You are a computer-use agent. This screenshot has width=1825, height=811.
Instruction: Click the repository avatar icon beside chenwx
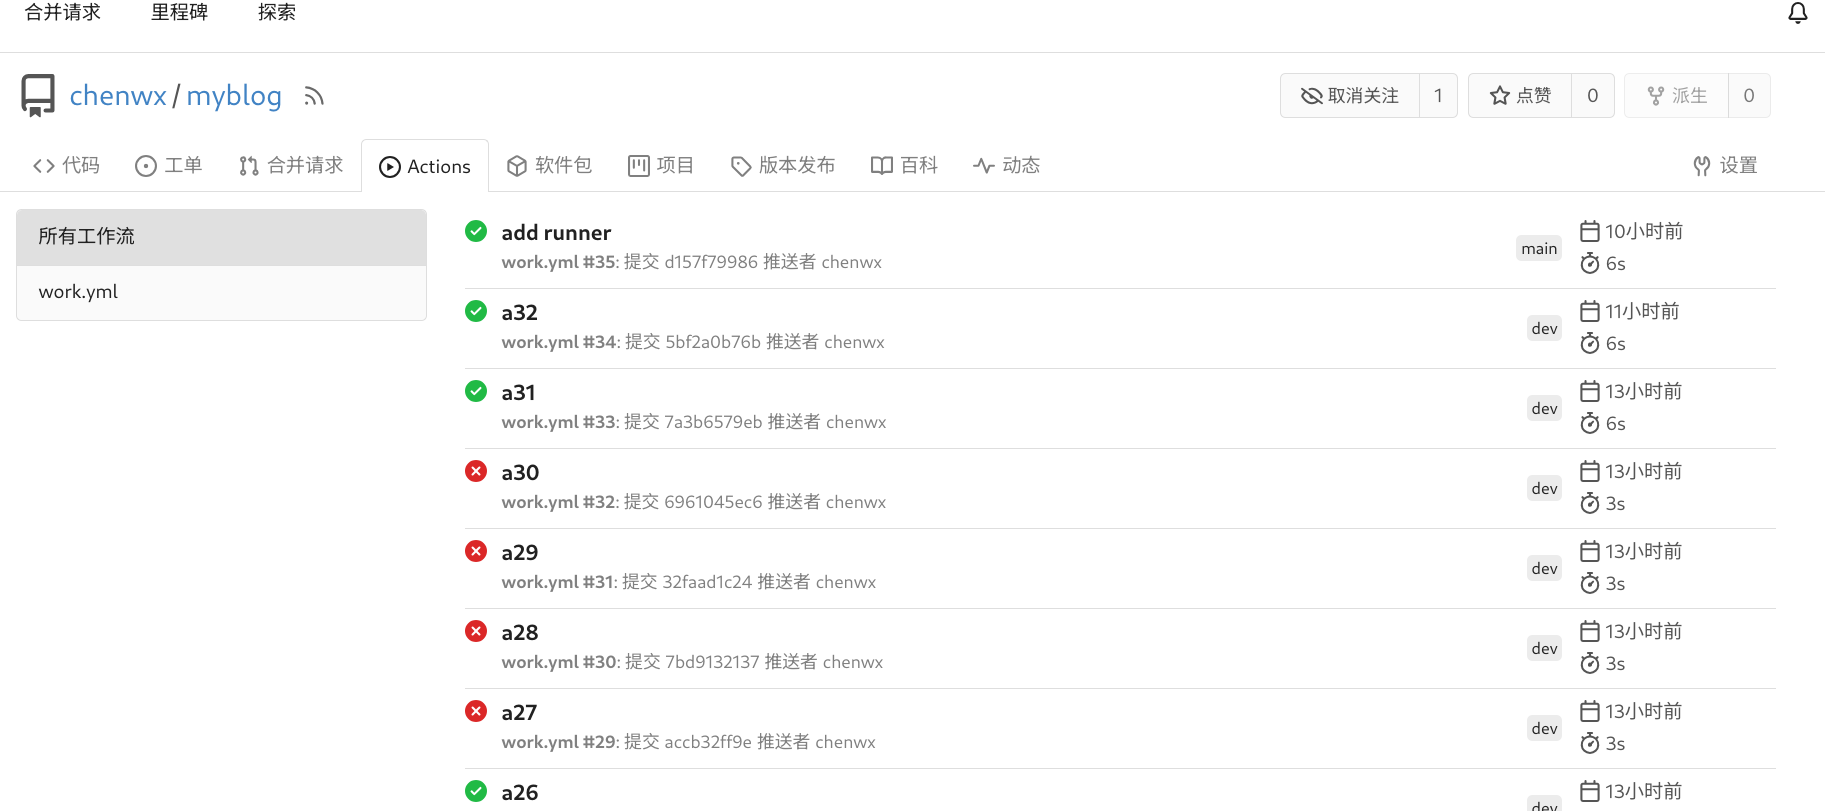coord(38,95)
